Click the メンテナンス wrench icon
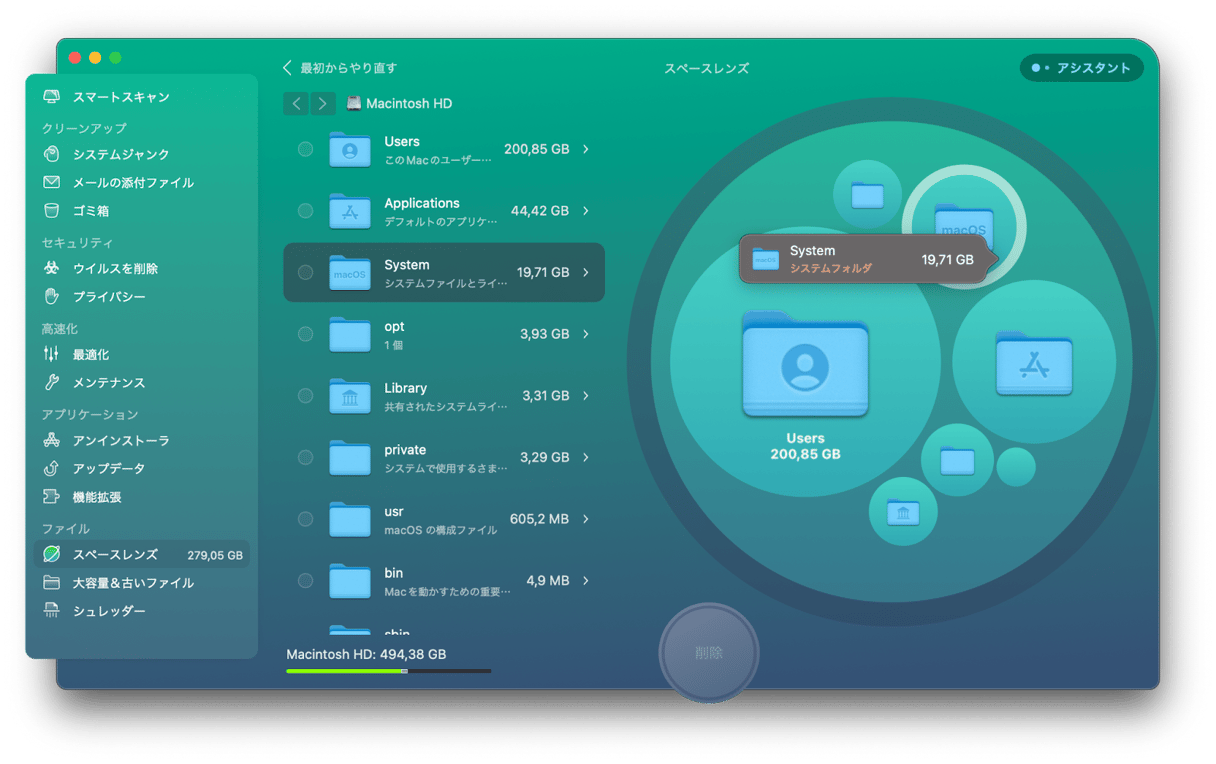This screenshot has height=764, width=1216. pos(51,382)
